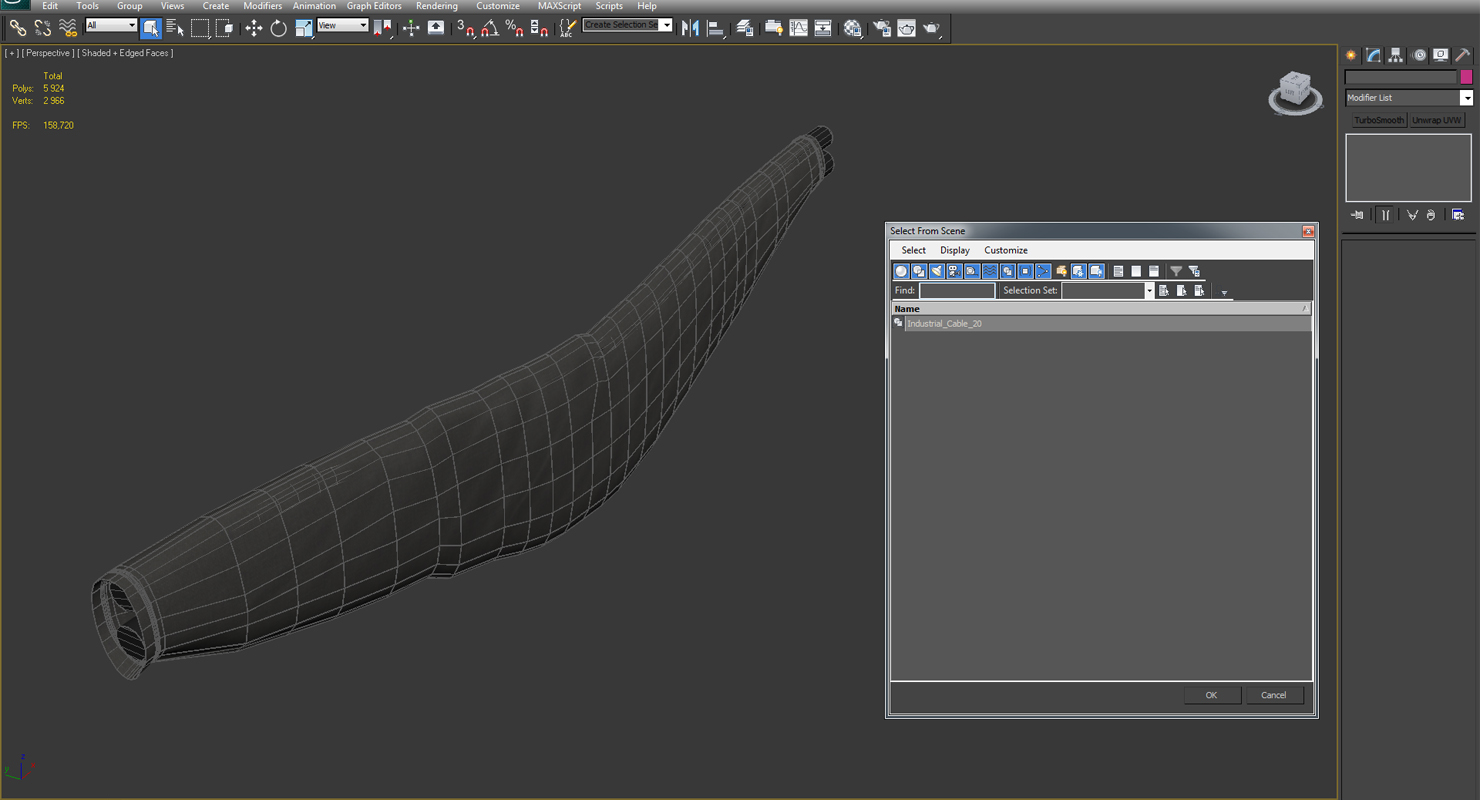The height and width of the screenshot is (800, 1480).
Task: Click the OK button in Select From Scene
Action: click(x=1211, y=695)
